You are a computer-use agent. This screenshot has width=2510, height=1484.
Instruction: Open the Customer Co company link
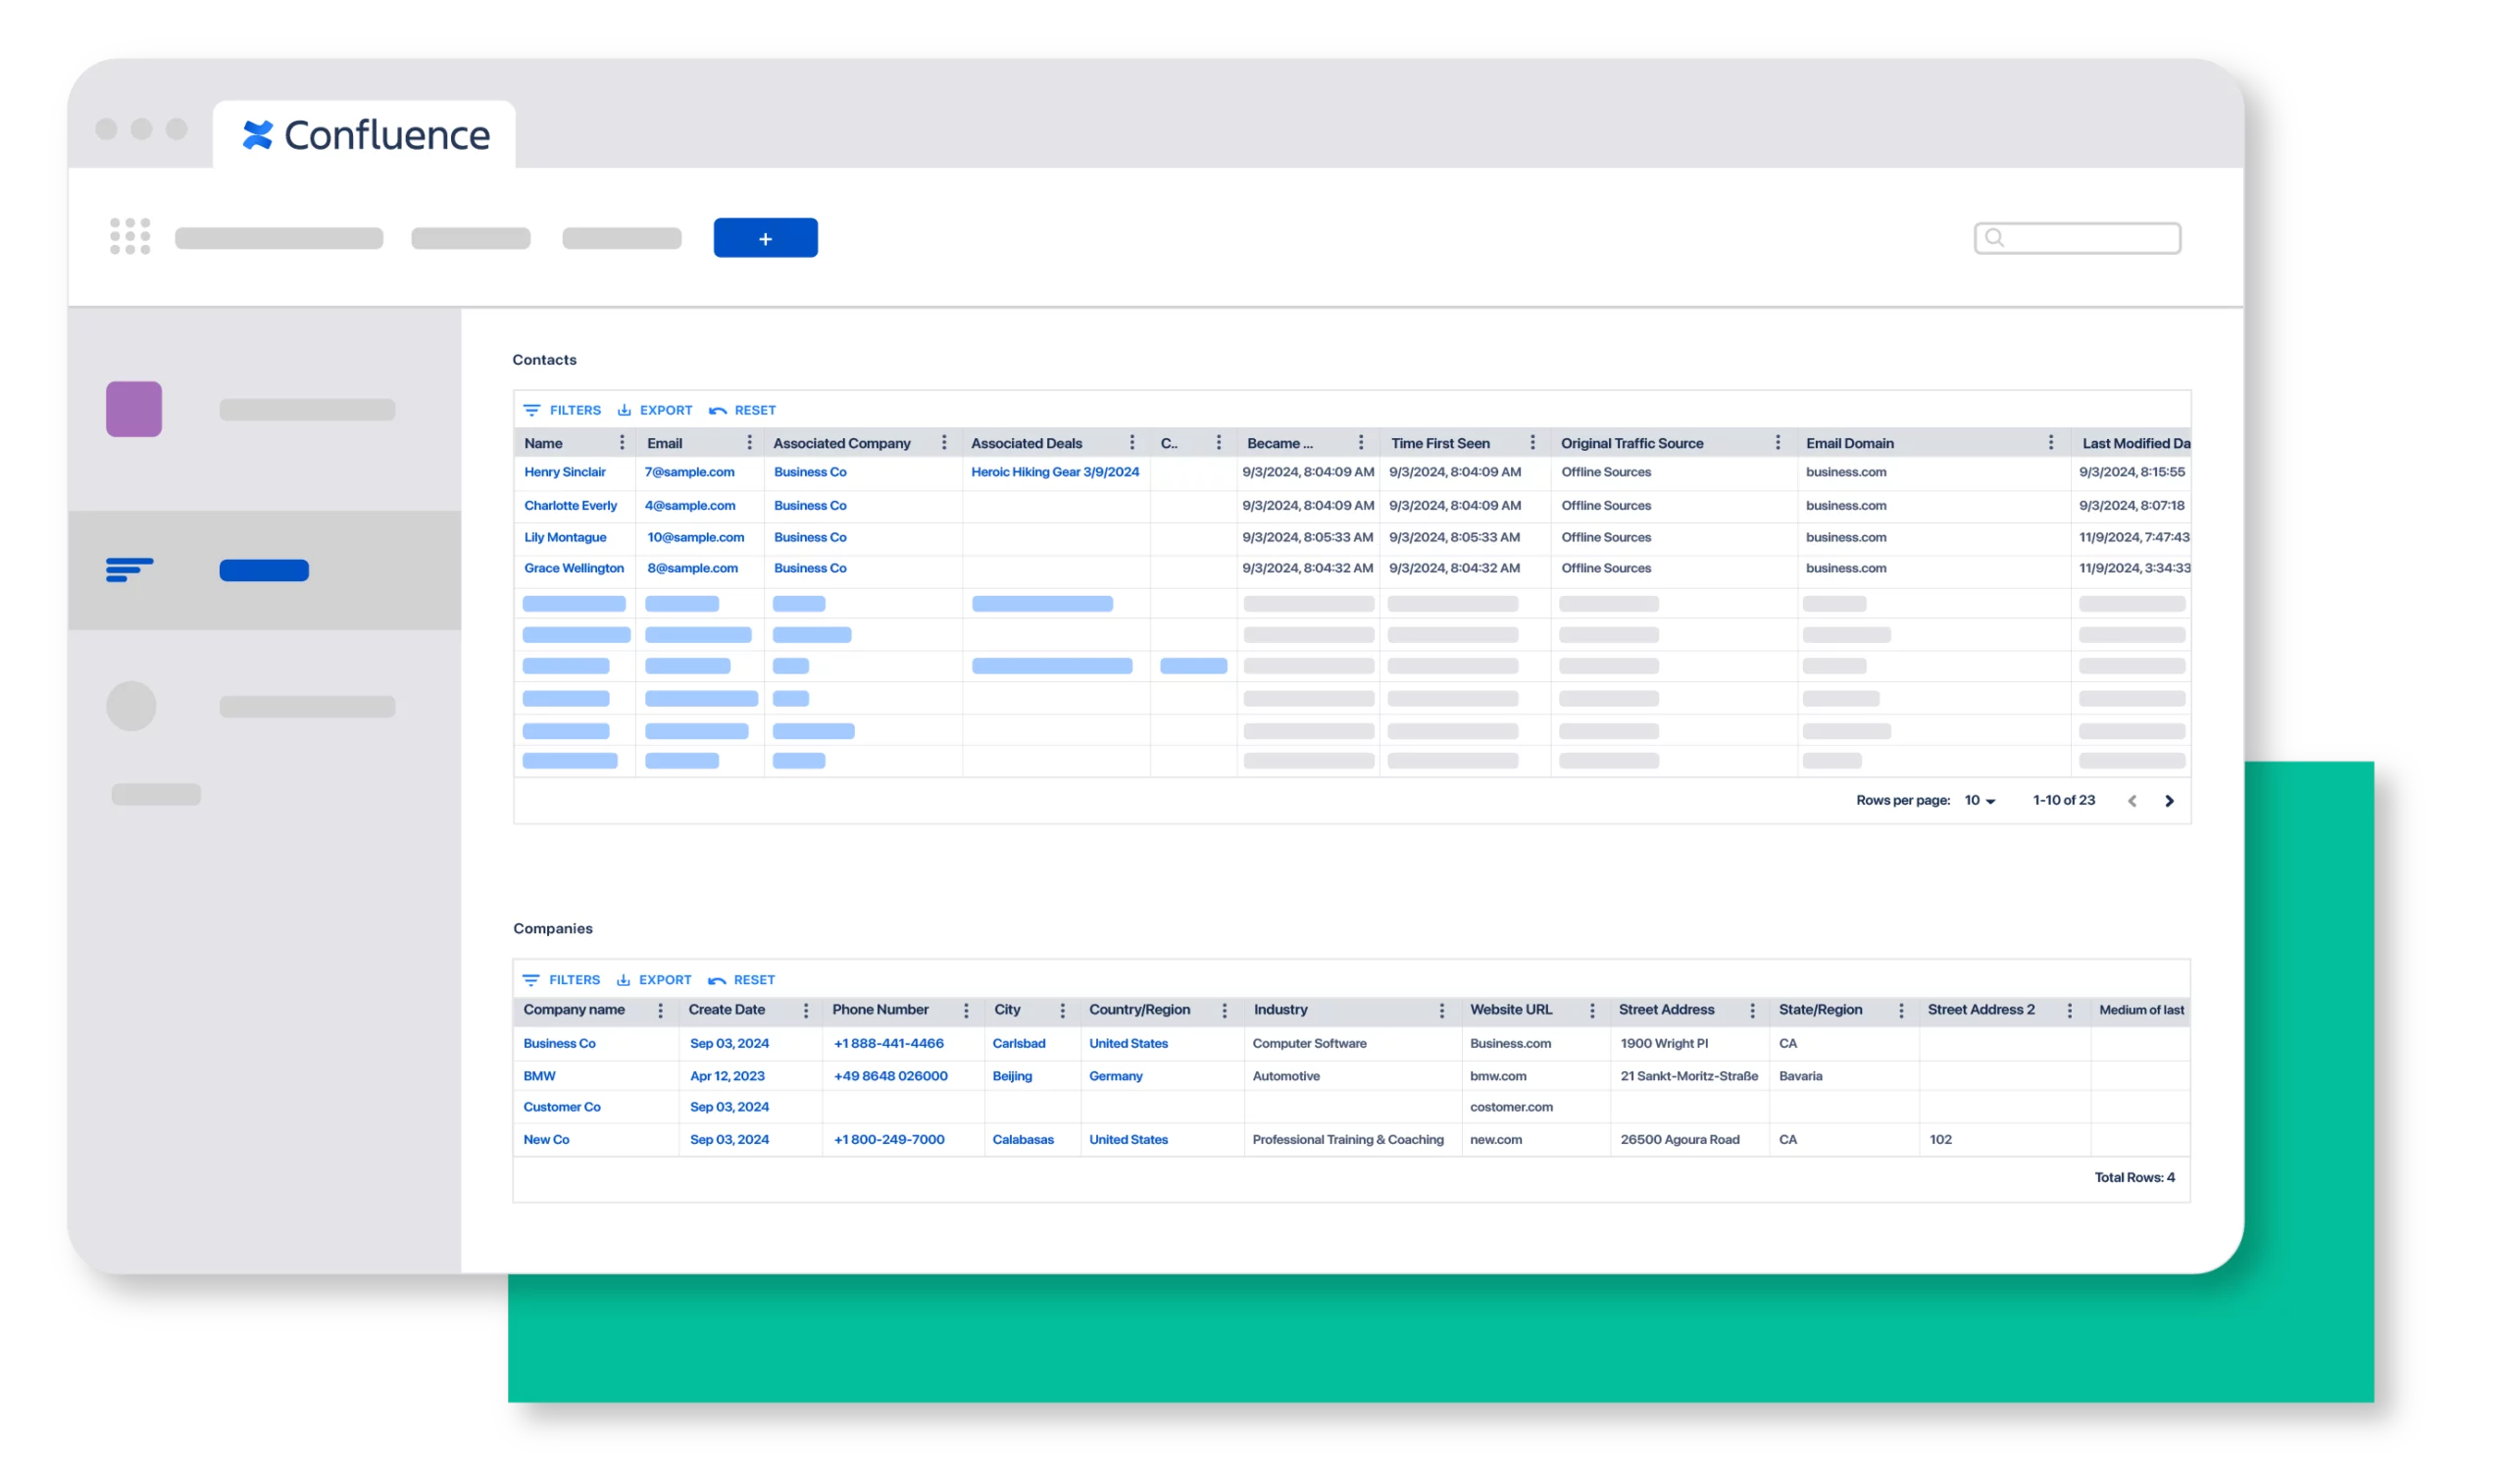click(562, 1108)
